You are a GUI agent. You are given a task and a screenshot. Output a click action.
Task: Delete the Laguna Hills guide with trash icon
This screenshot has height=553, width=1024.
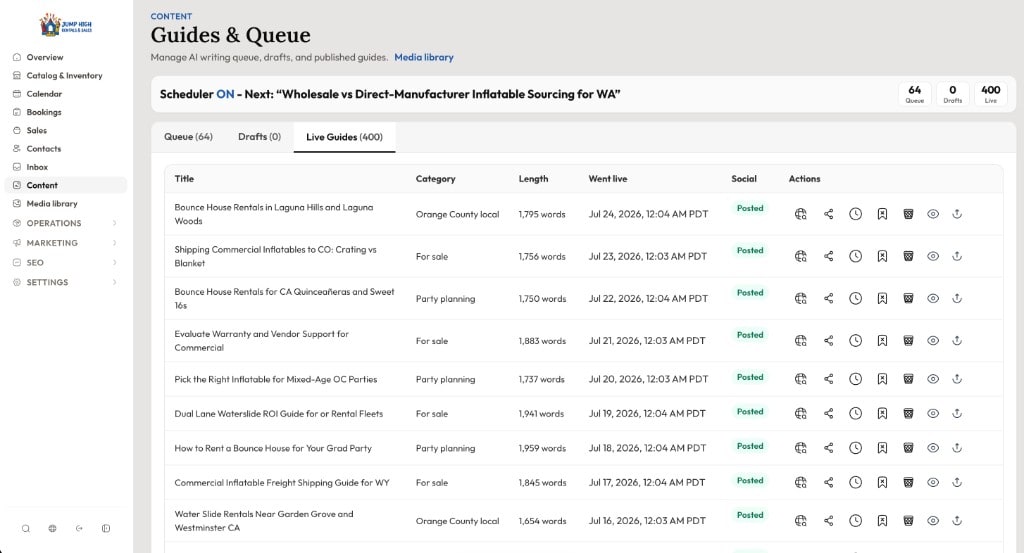[x=908, y=214]
